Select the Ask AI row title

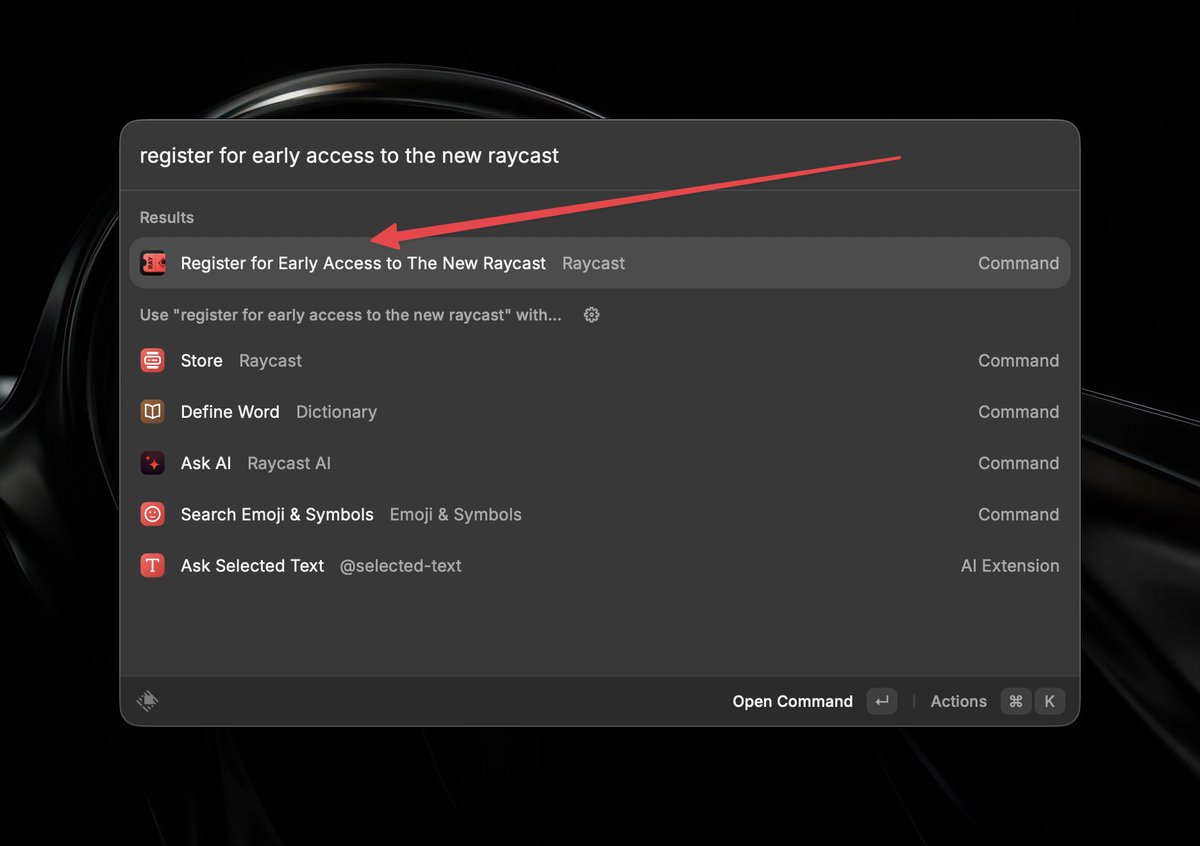(x=206, y=463)
